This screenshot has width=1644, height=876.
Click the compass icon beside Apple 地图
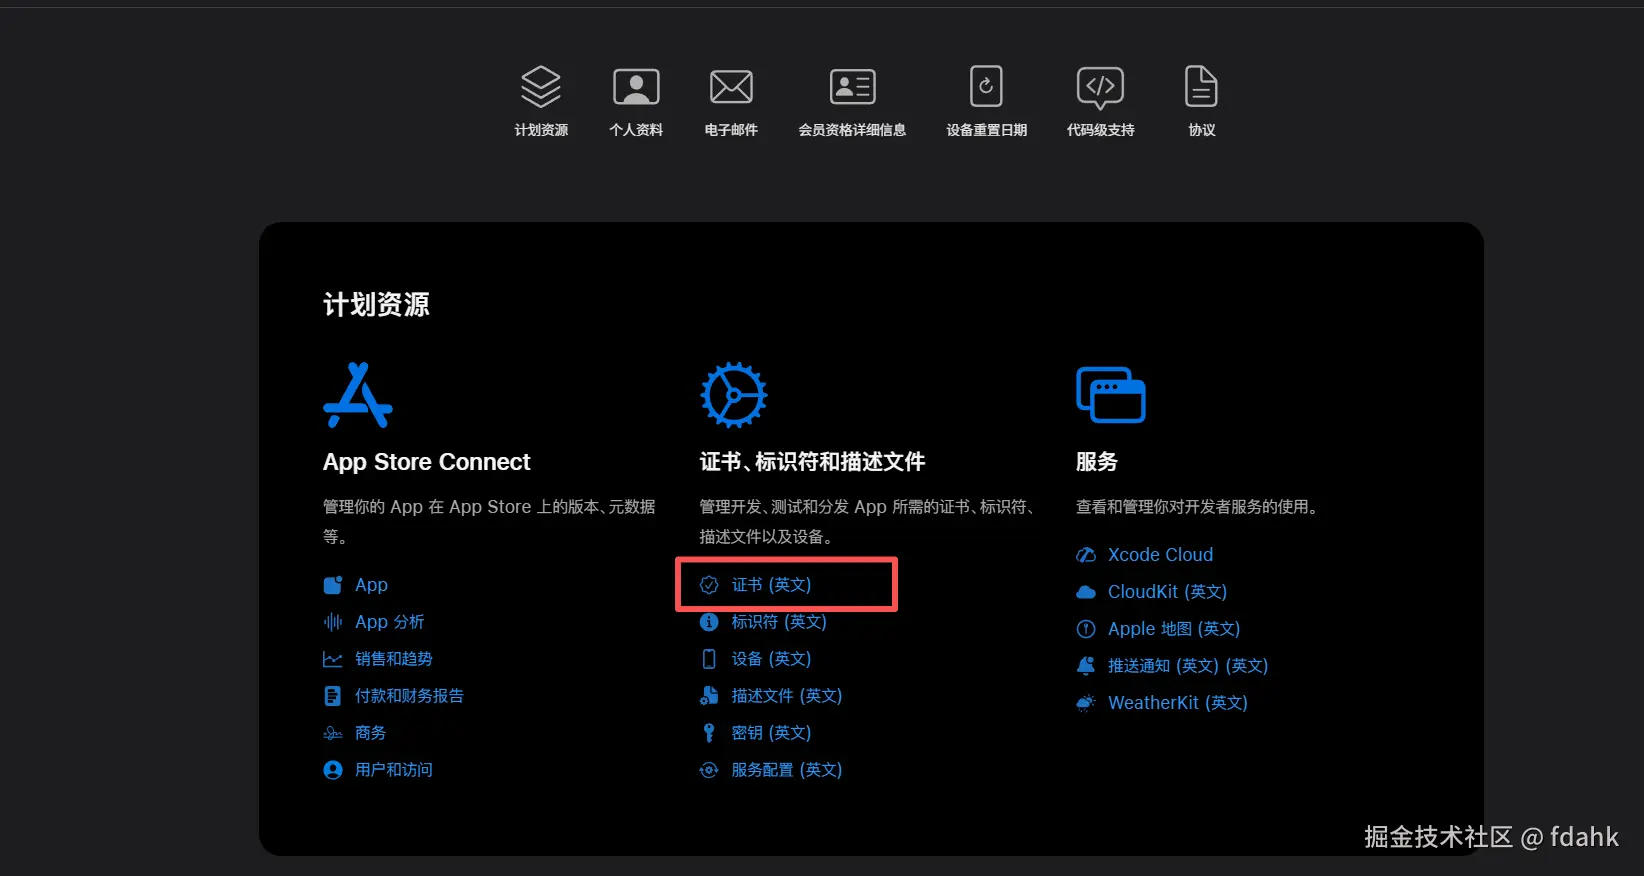(x=1086, y=629)
